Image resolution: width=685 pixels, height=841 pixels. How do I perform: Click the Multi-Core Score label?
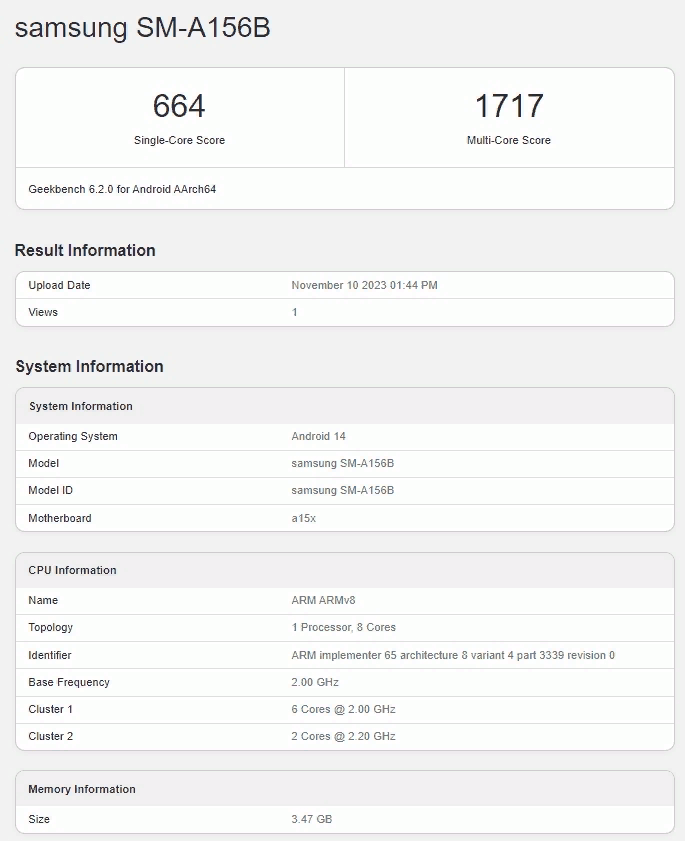(x=509, y=140)
